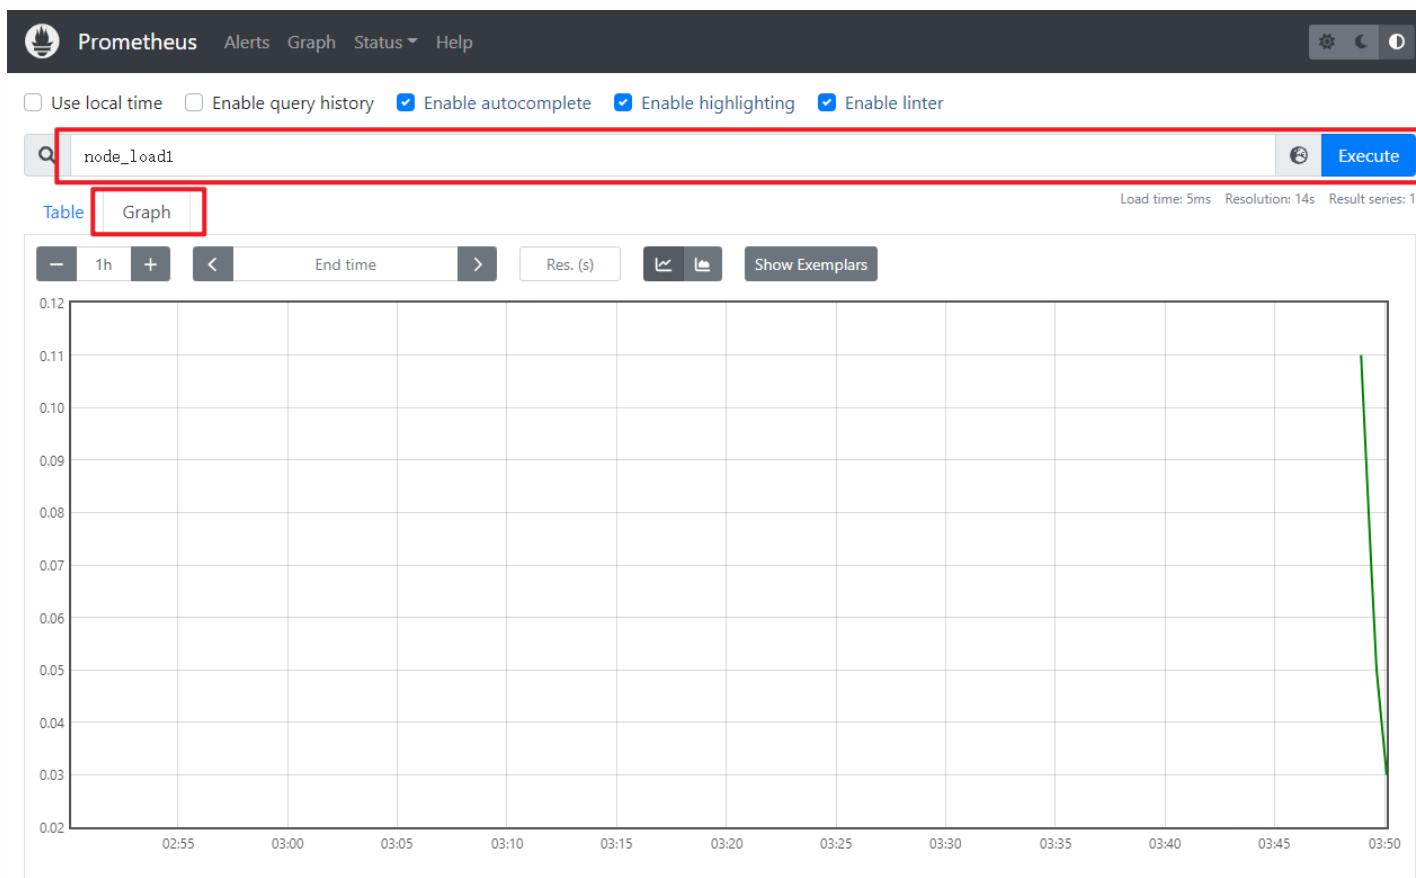1416x878 pixels.
Task: Click the Resolution: 14s text
Action: [x=1270, y=199]
